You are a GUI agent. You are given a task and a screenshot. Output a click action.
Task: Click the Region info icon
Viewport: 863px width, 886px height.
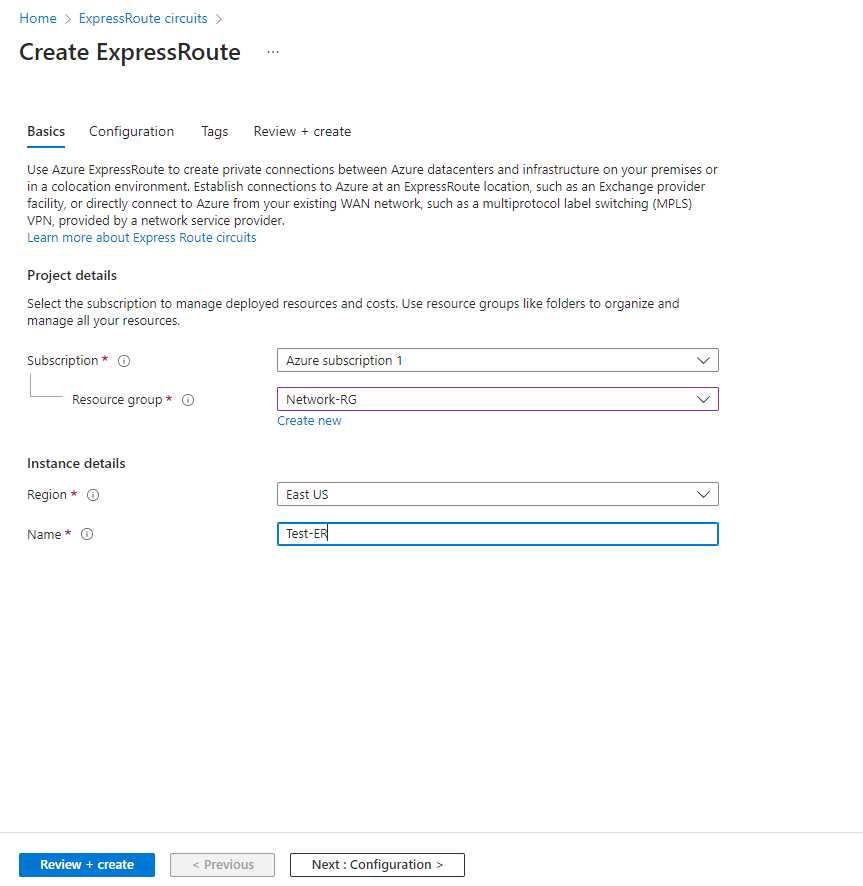pyautogui.click(x=93, y=495)
